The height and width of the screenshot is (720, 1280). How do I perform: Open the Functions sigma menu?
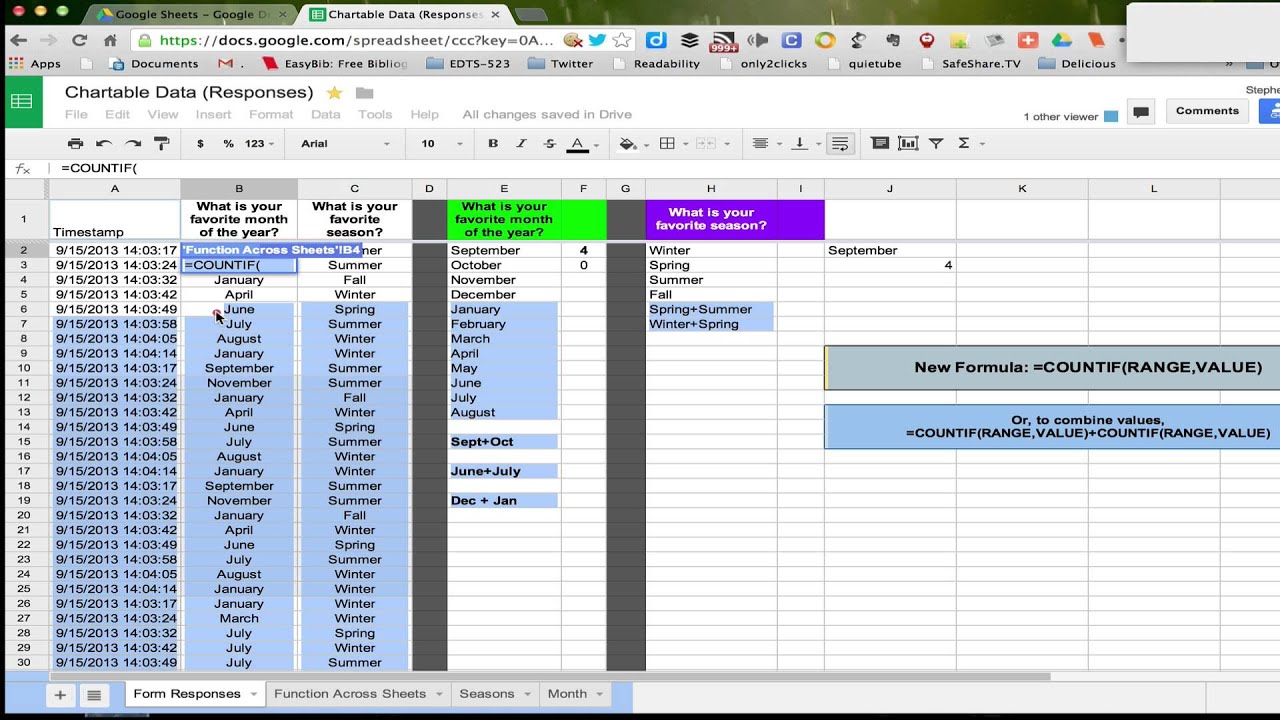pos(969,144)
